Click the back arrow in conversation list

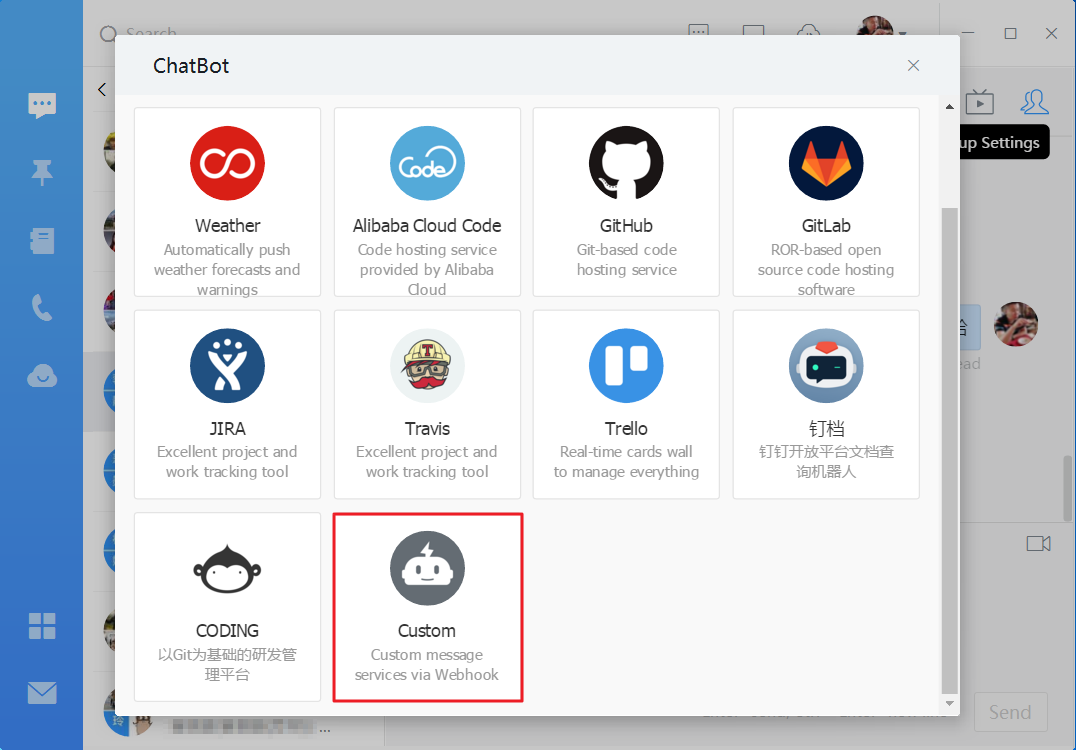point(102,89)
